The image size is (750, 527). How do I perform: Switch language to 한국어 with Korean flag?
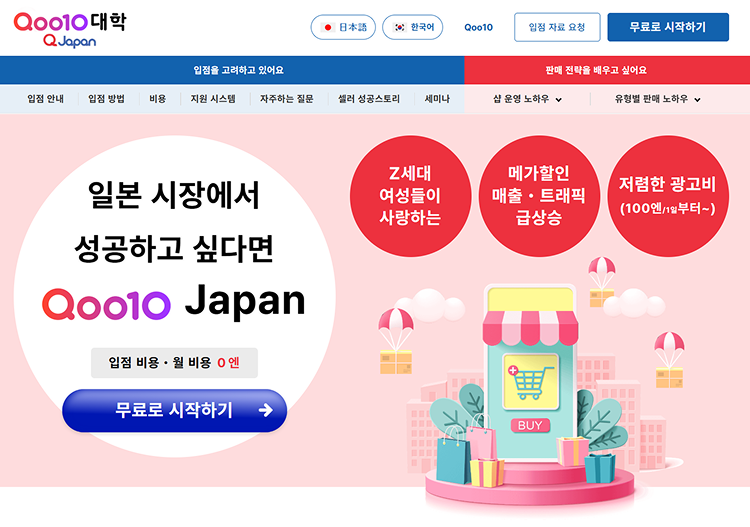(x=413, y=27)
